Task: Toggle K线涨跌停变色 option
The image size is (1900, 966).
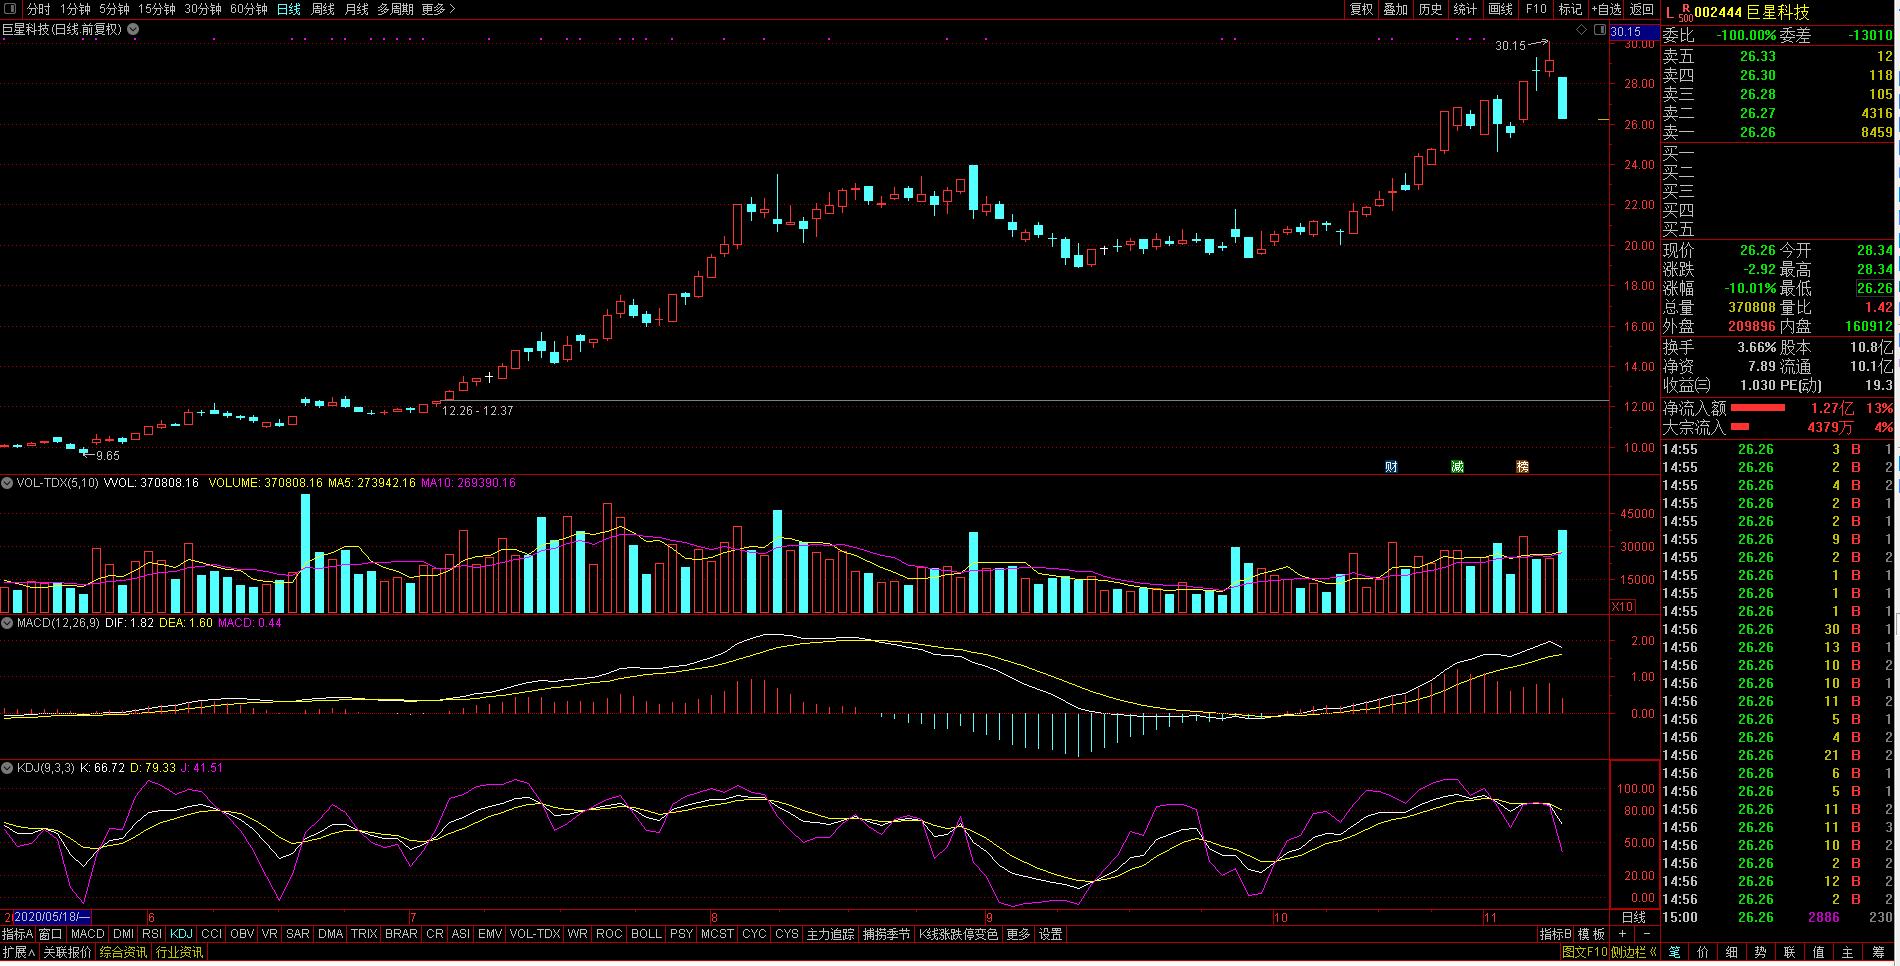Action: (959, 934)
